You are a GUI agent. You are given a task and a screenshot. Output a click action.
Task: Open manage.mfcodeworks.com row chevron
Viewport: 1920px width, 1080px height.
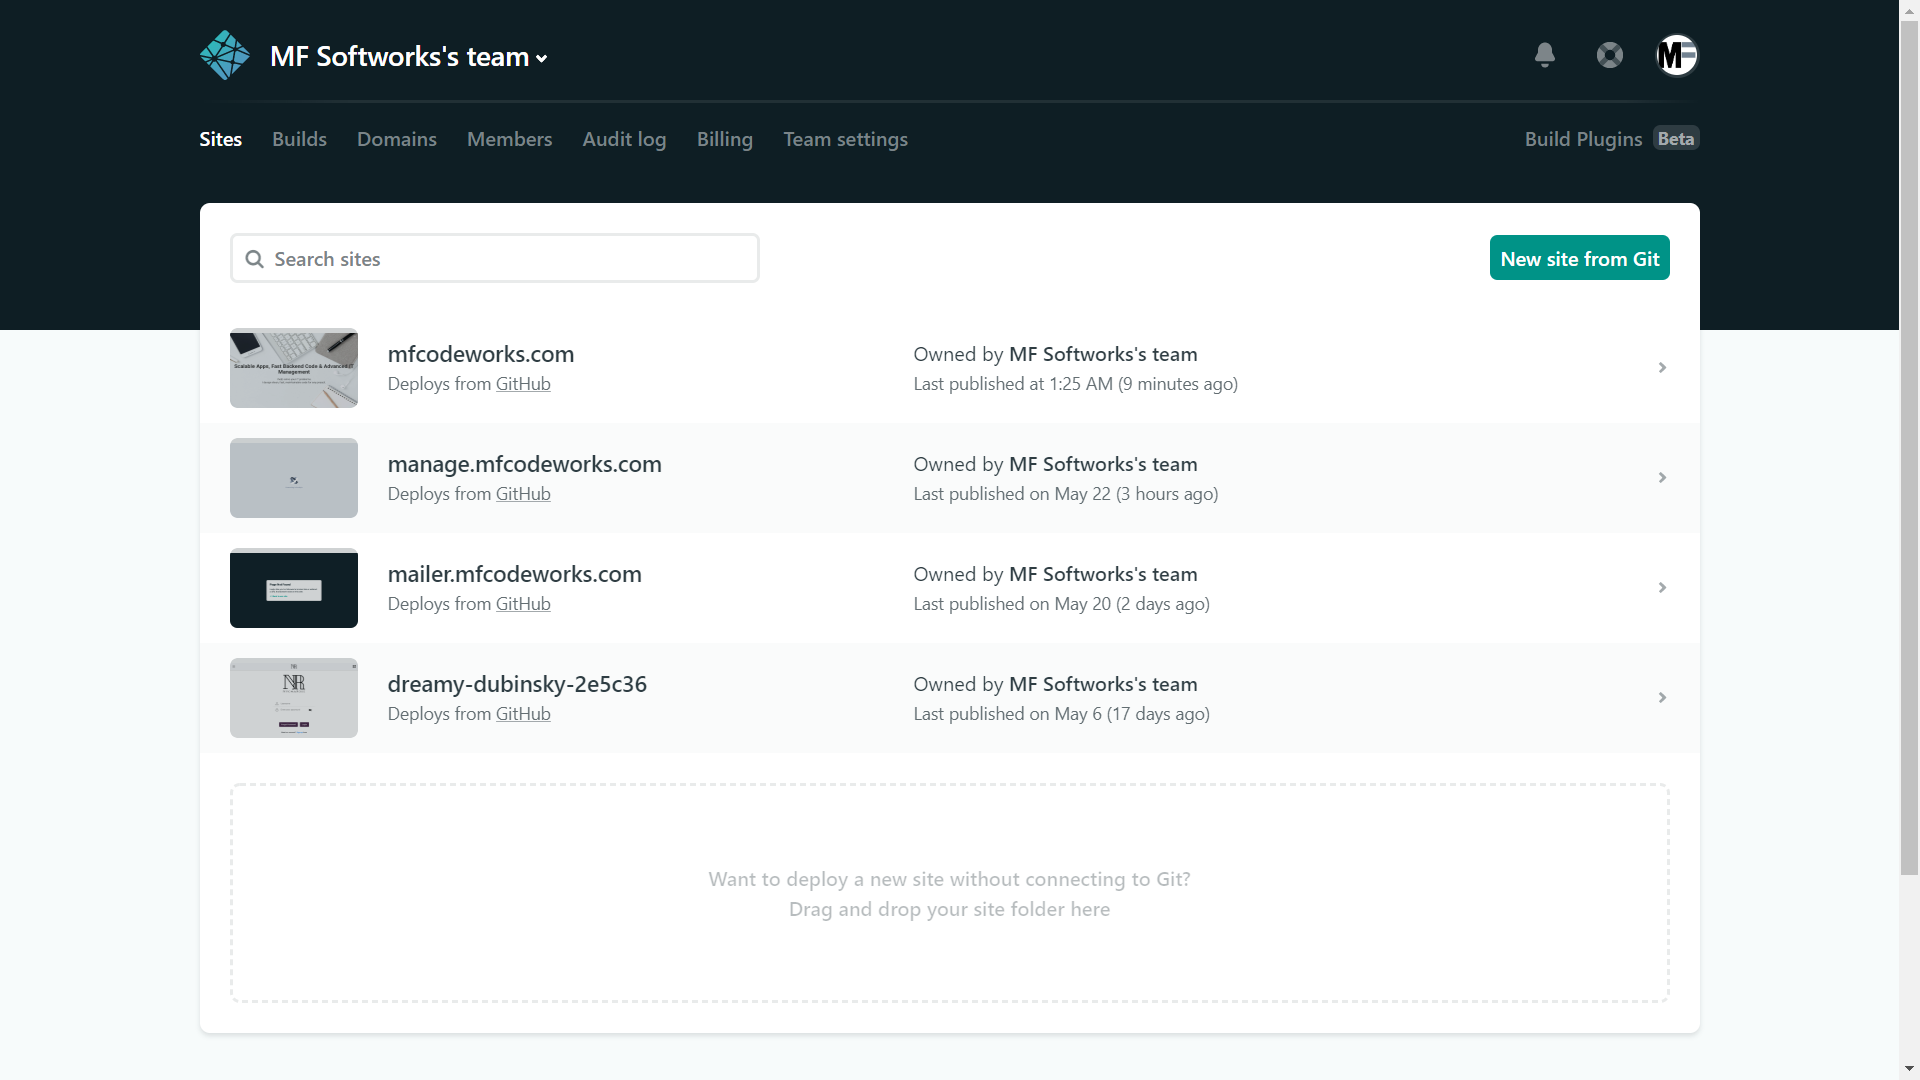(x=1662, y=478)
